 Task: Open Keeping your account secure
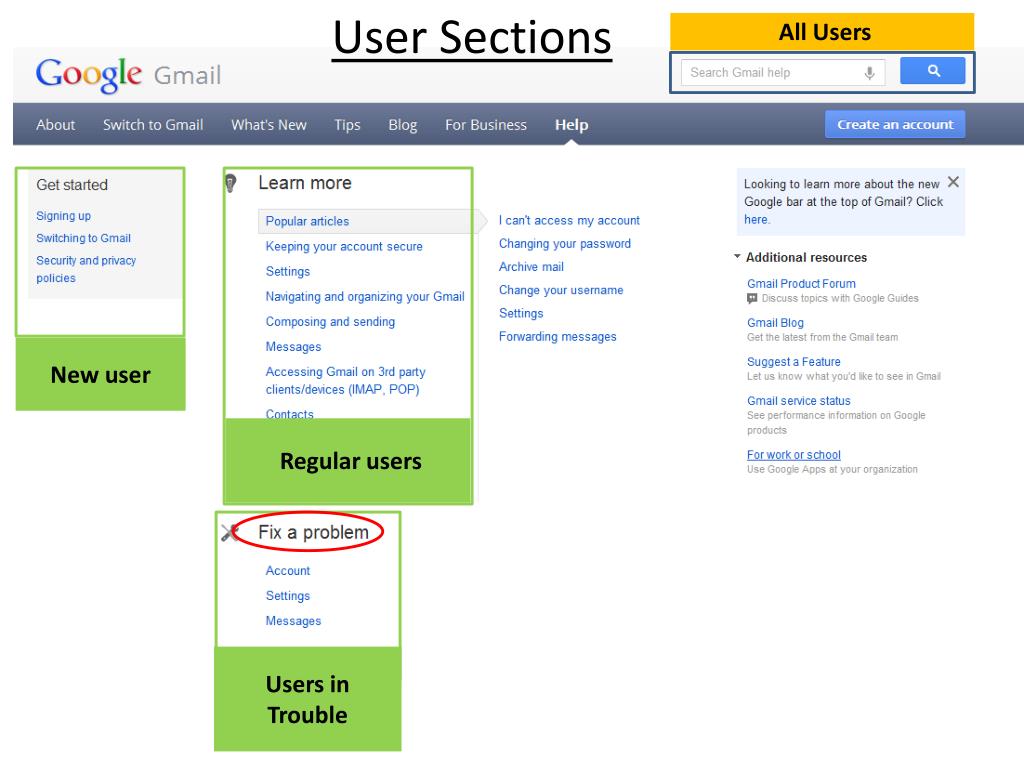pos(344,246)
